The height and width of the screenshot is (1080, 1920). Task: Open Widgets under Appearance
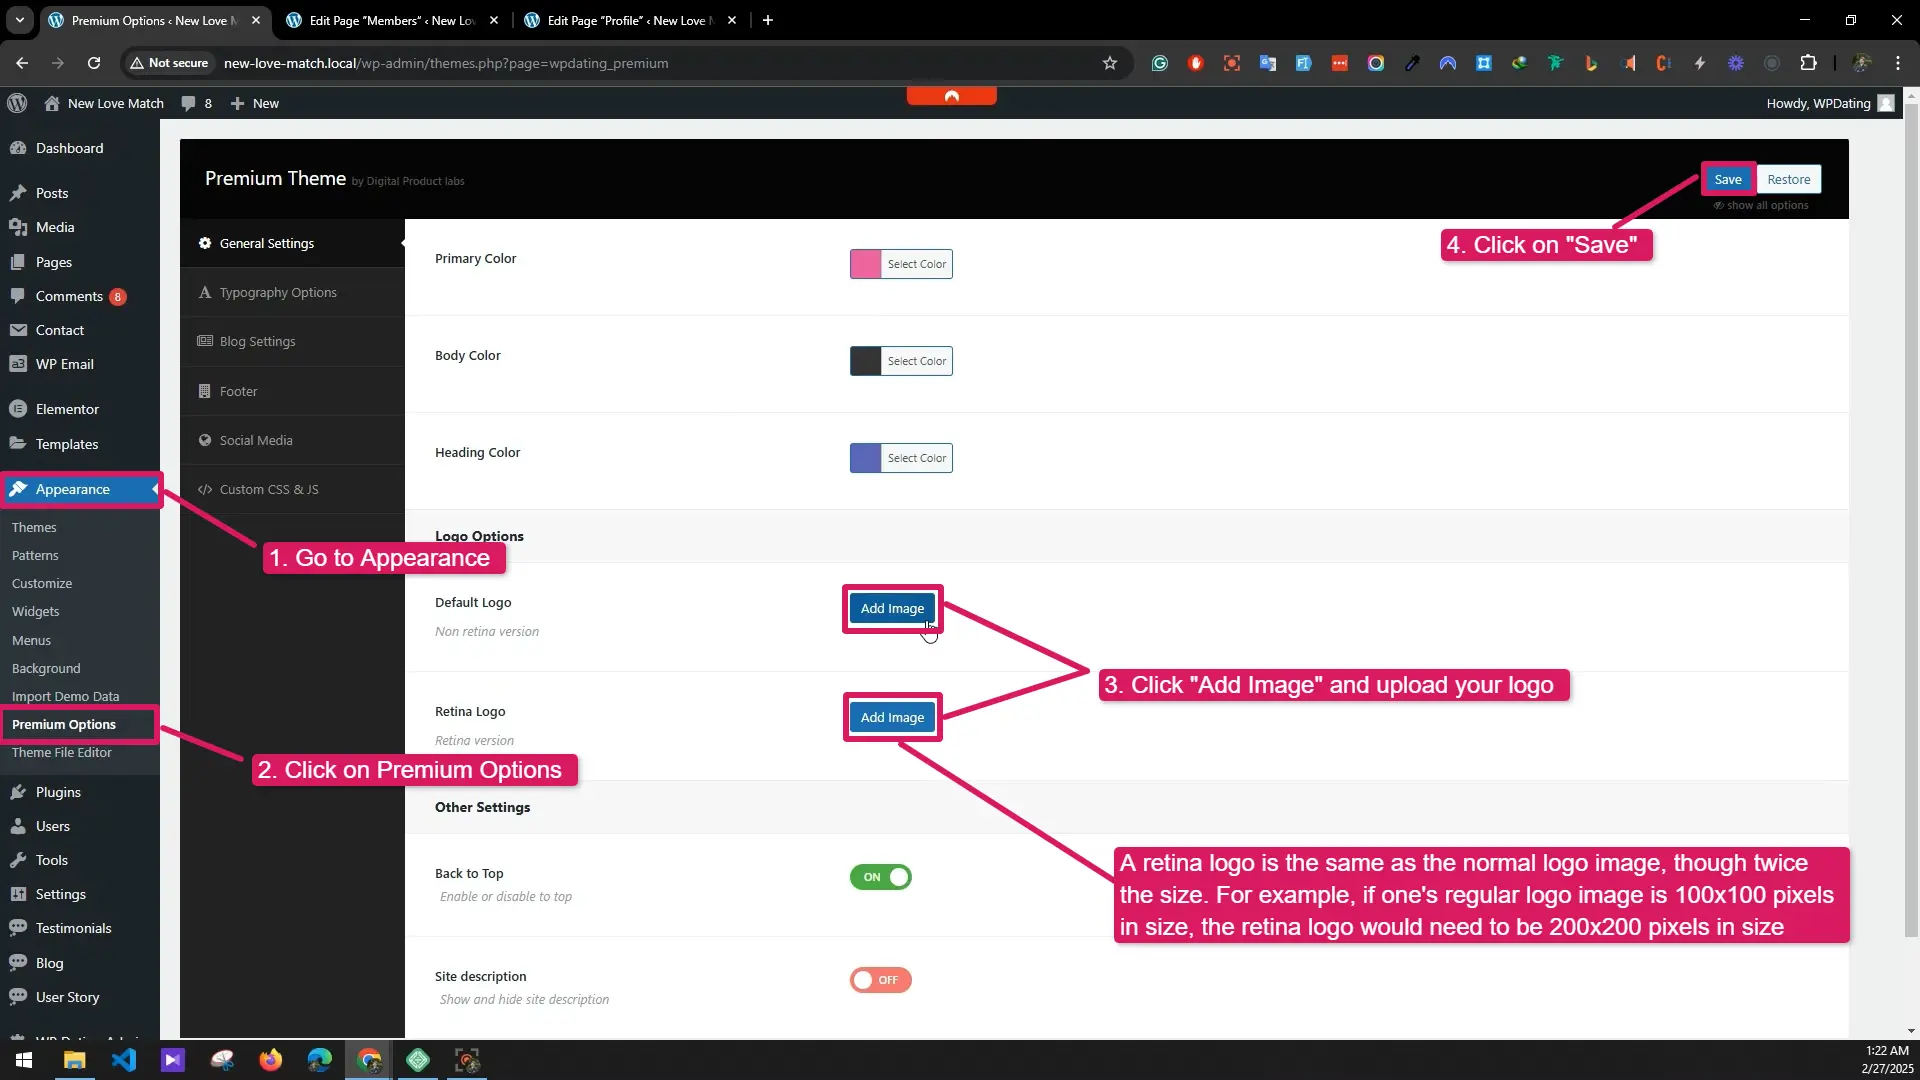pos(36,611)
